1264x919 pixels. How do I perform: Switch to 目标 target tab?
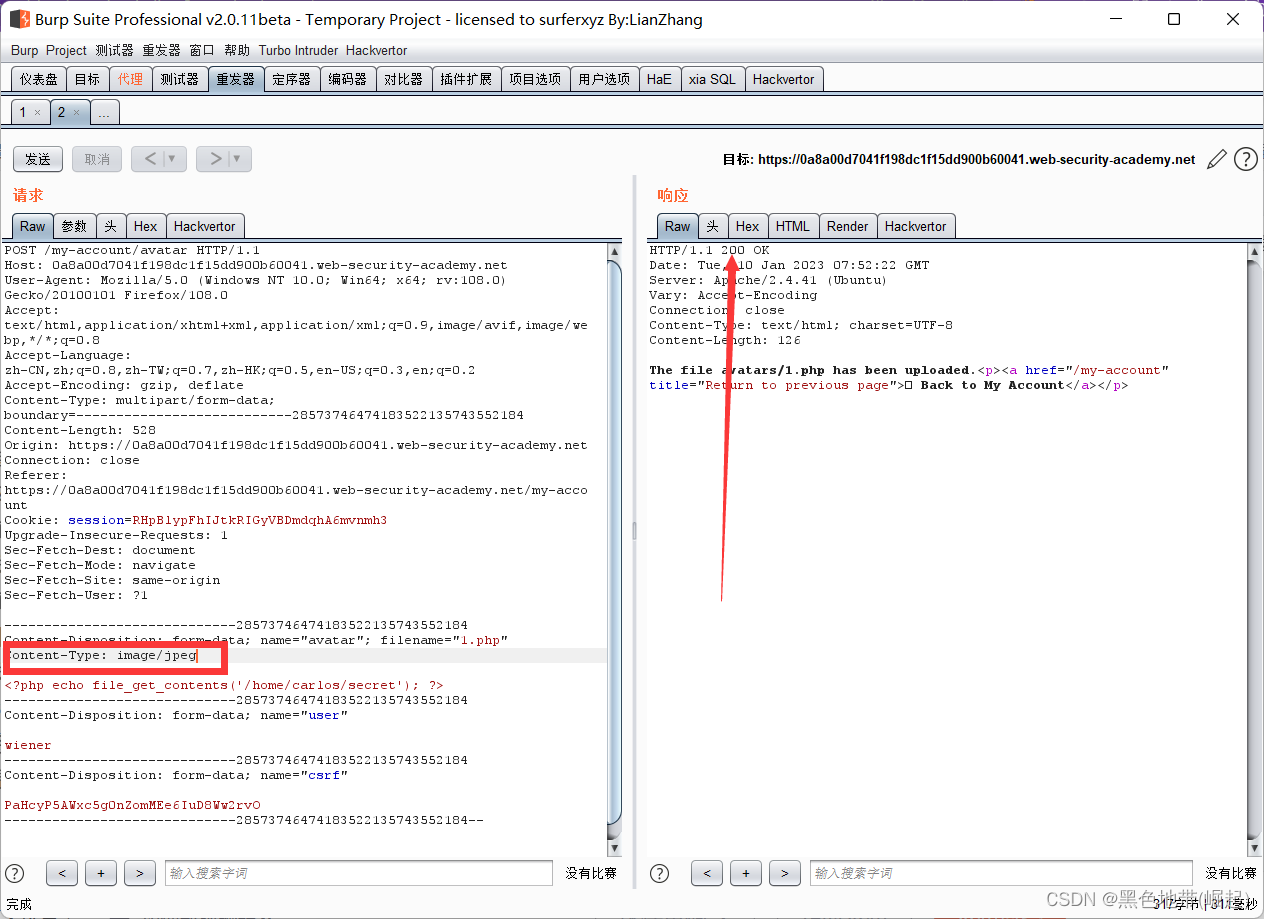[87, 79]
